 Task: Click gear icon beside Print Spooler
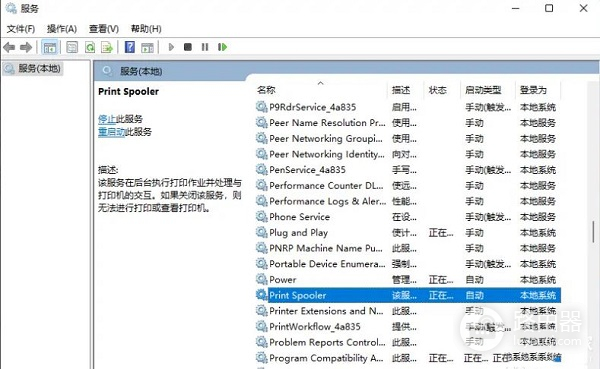(261, 295)
